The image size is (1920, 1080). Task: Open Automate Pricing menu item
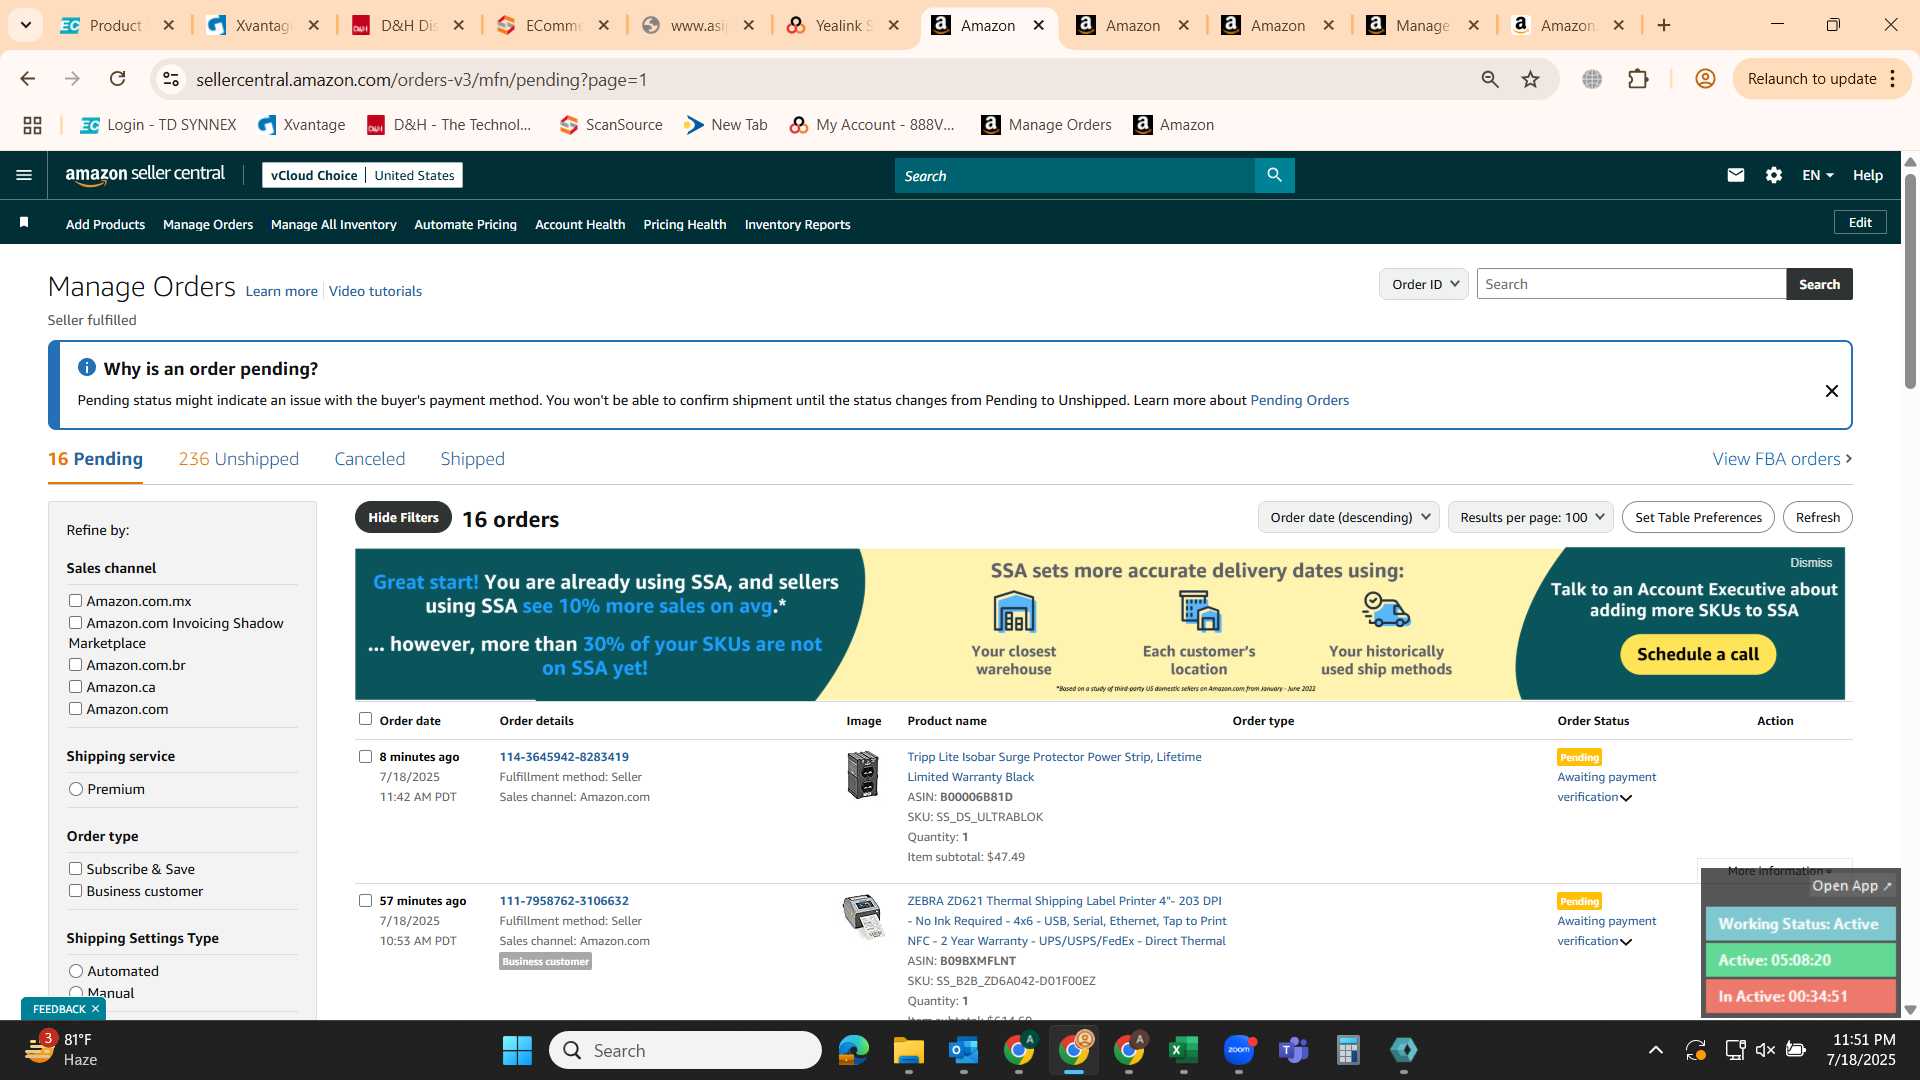[465, 225]
